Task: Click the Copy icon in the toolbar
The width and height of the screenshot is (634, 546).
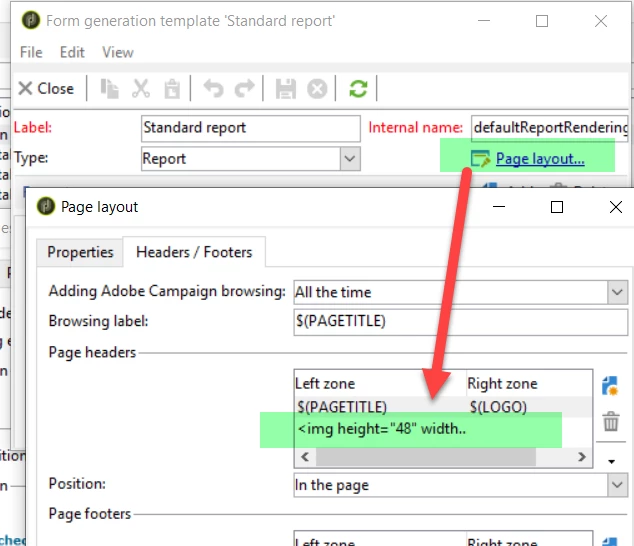Action: (x=109, y=89)
